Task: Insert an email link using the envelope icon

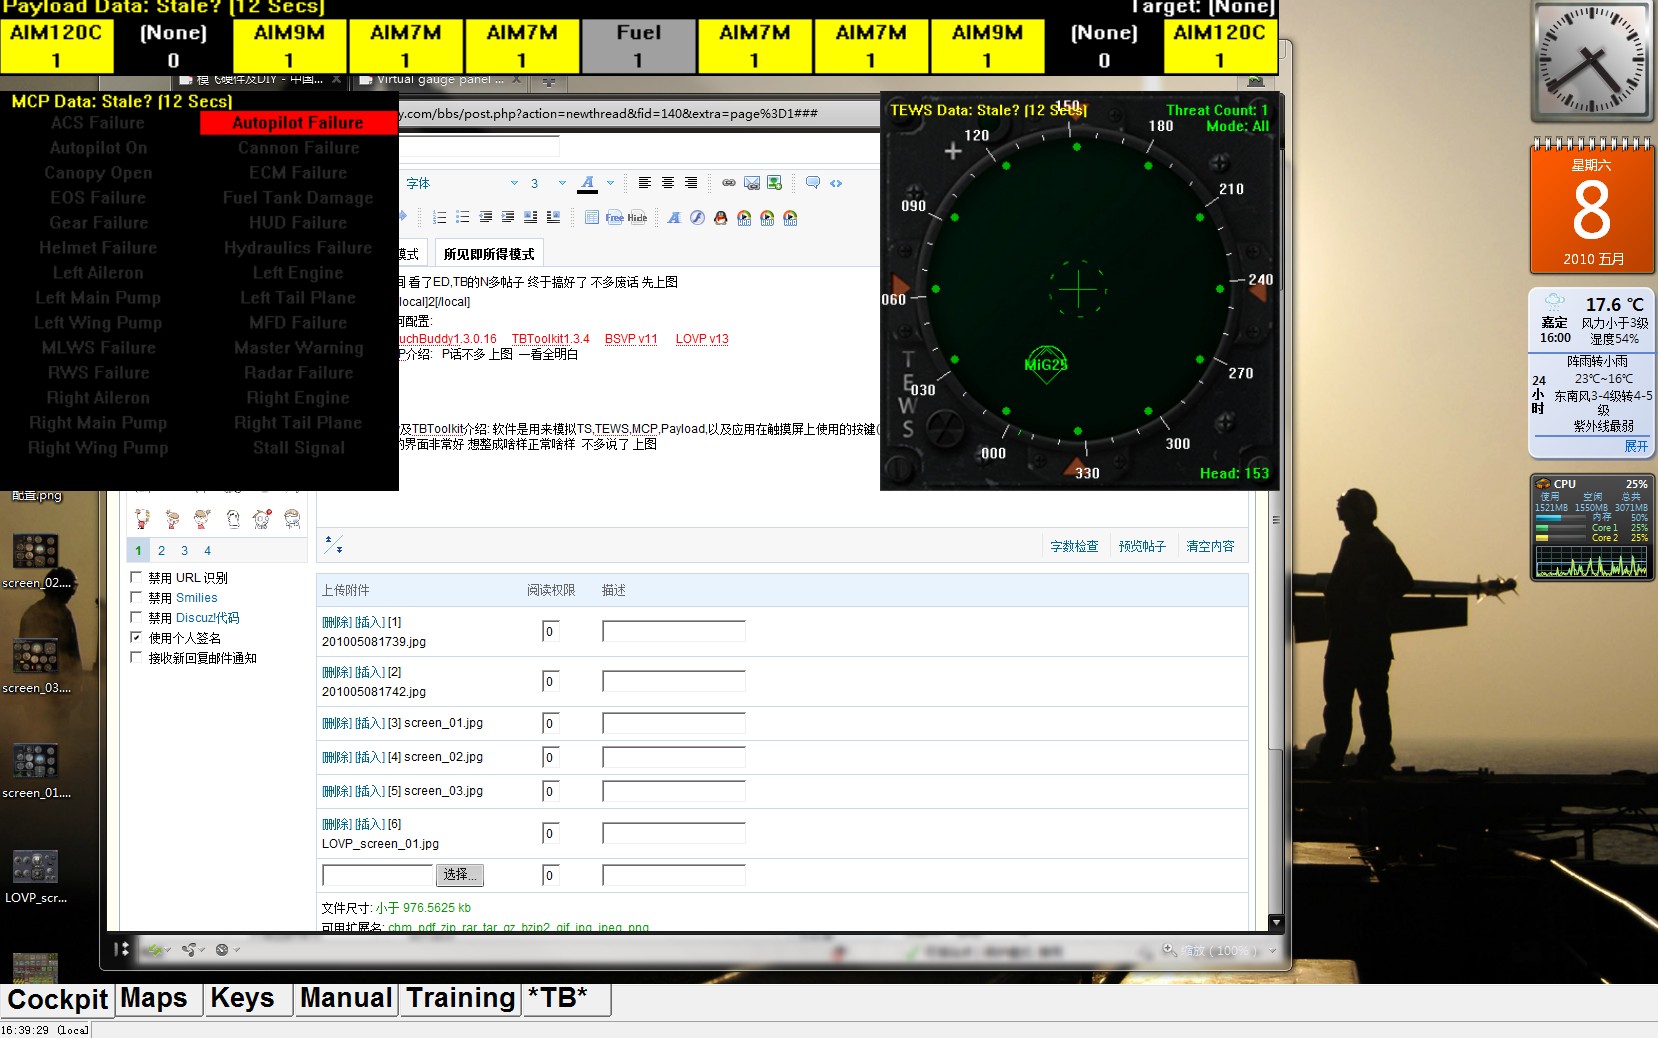Action: [x=752, y=183]
